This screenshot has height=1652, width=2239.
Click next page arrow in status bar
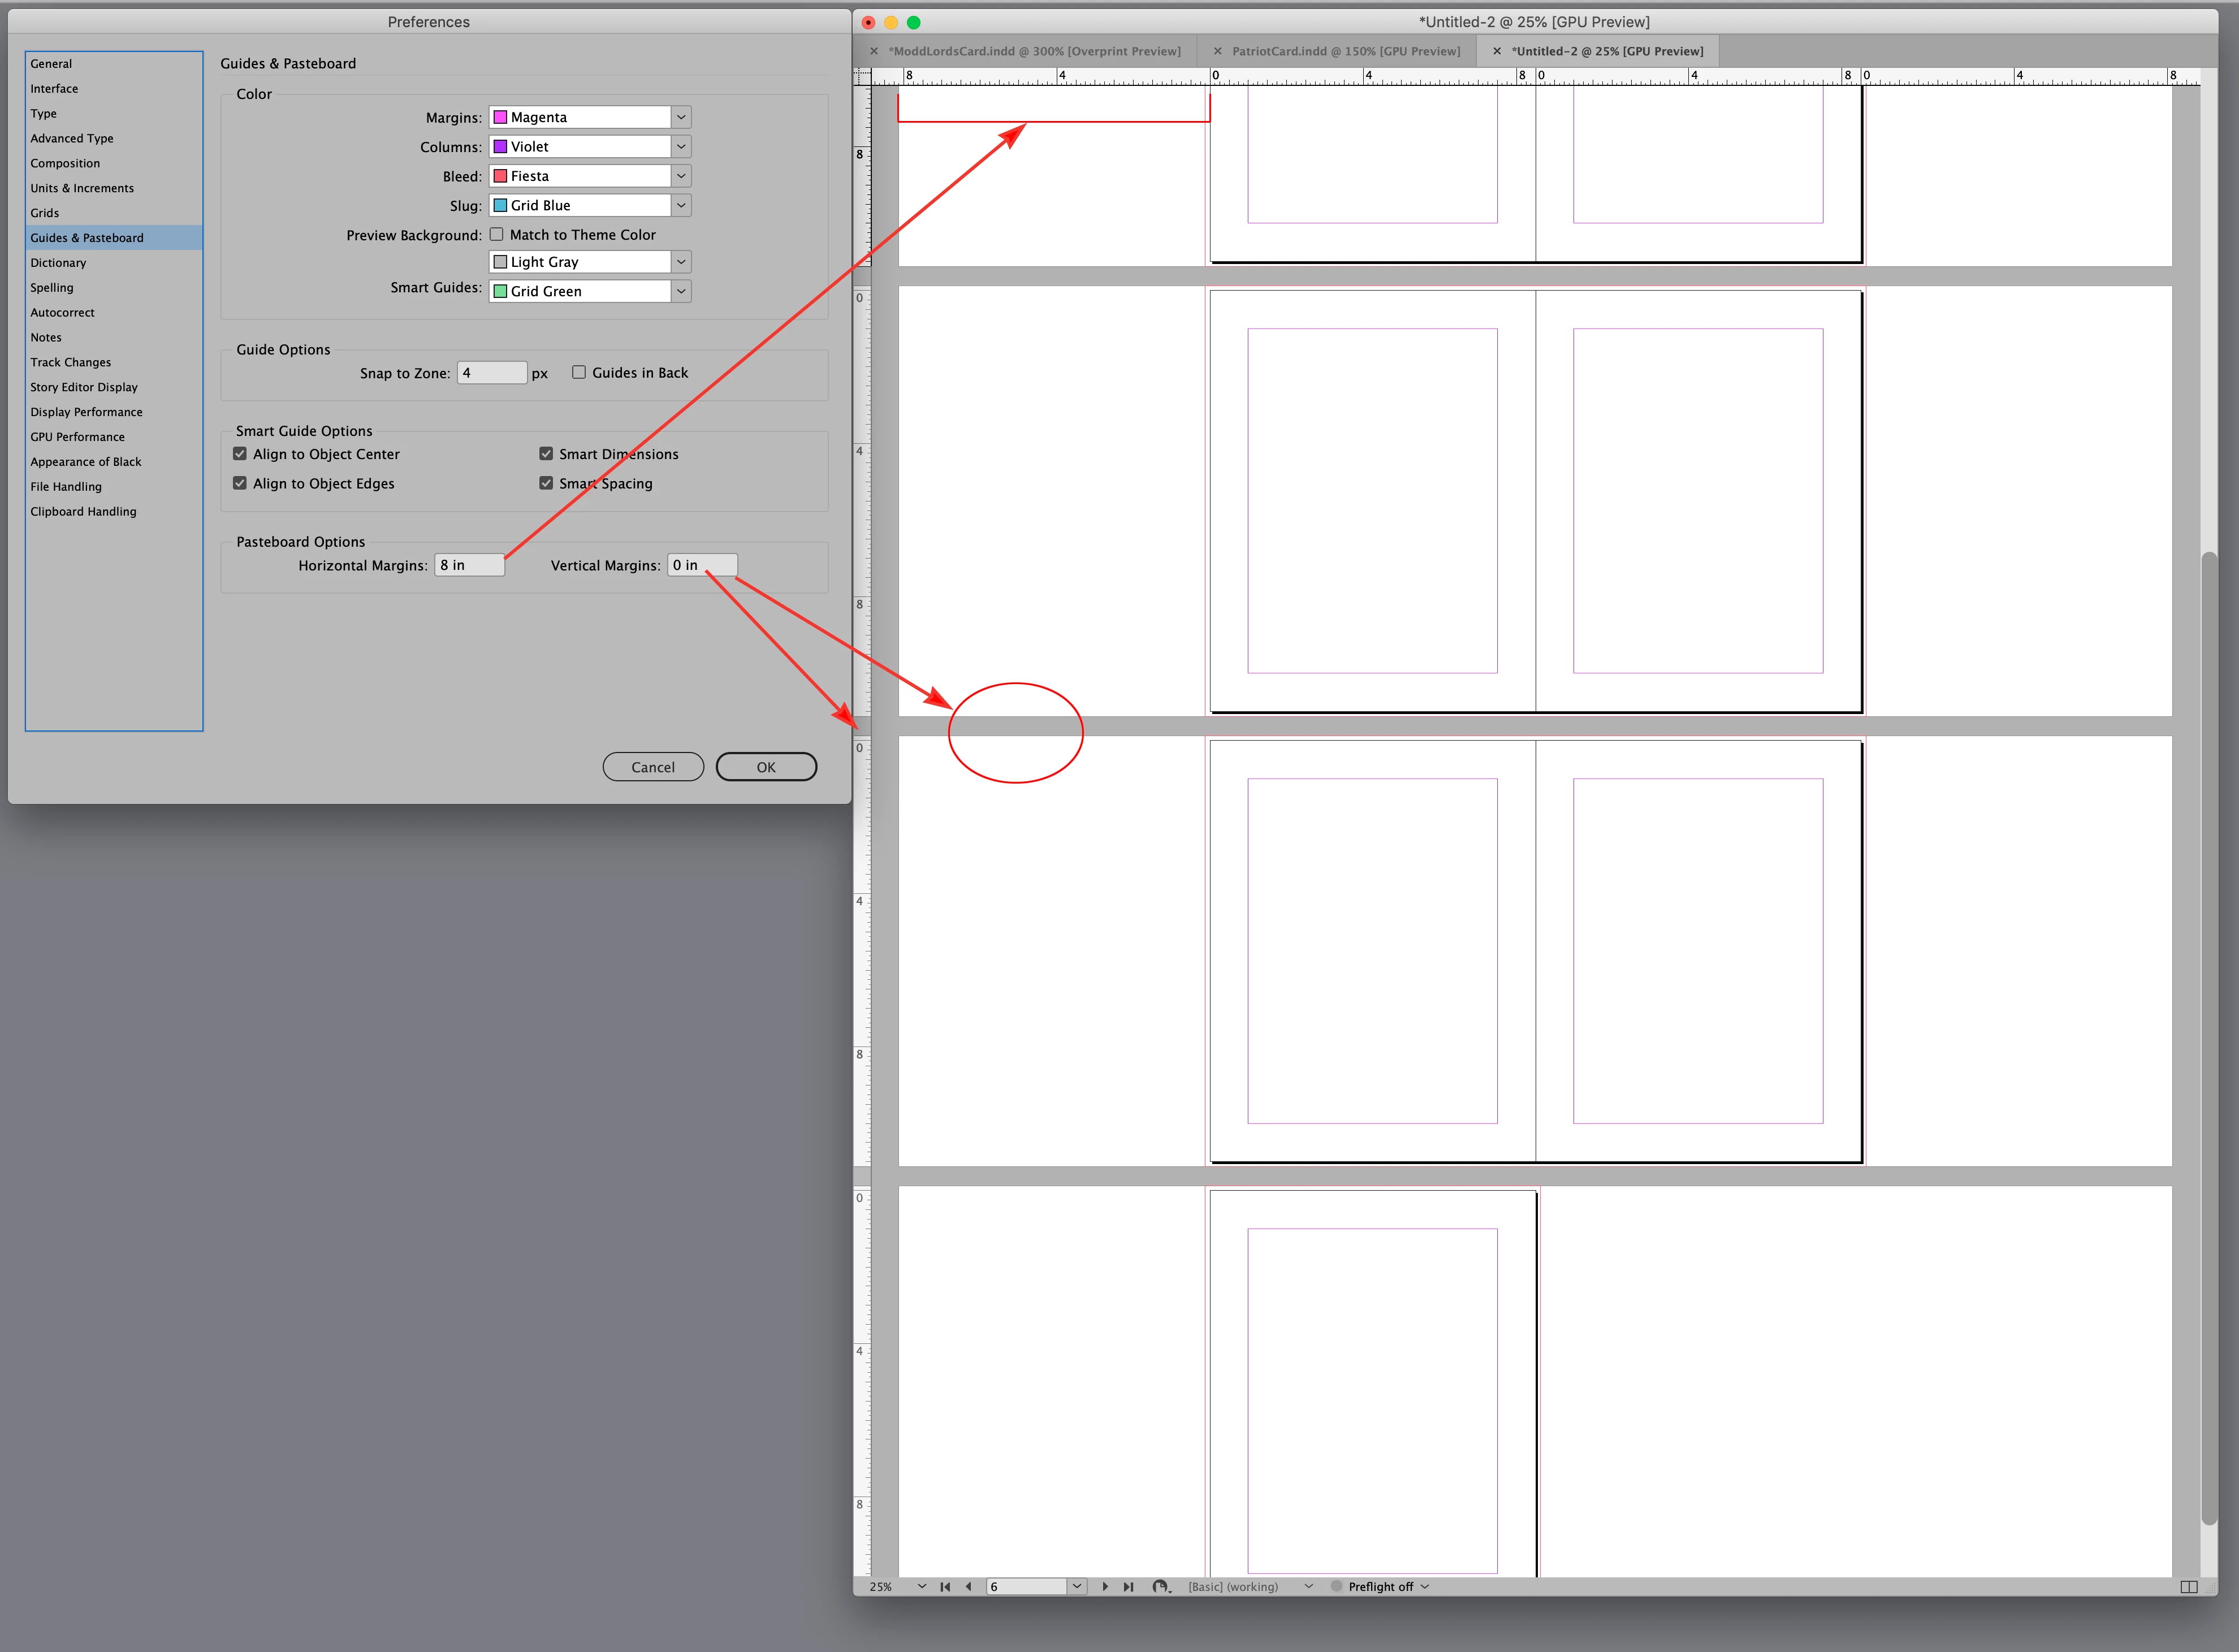click(x=1105, y=1586)
